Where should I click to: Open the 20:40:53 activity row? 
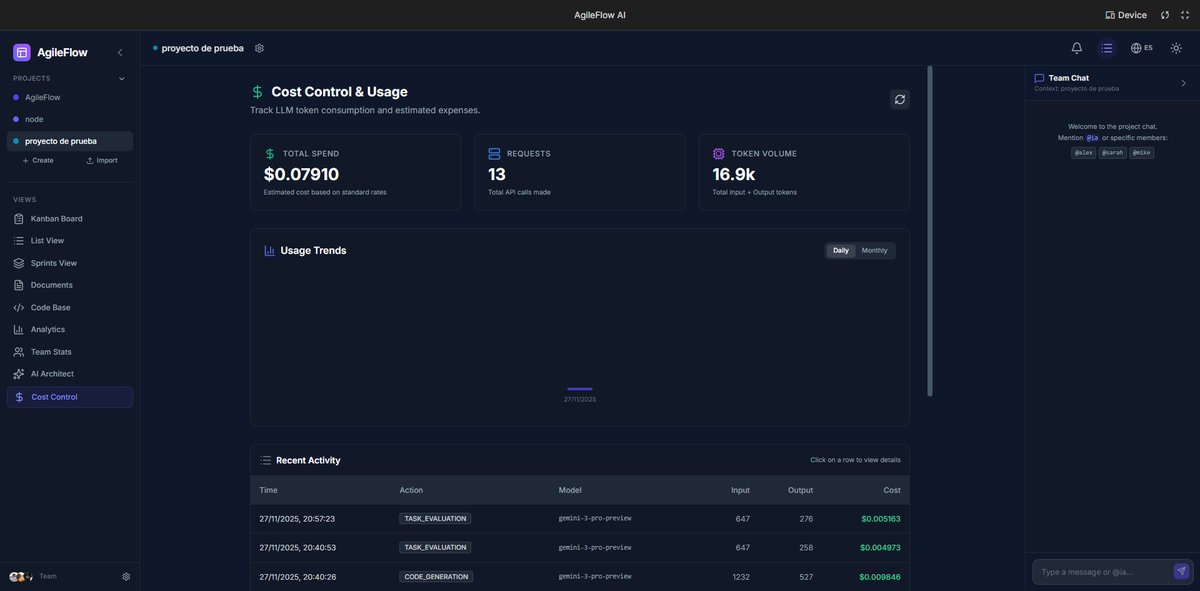click(580, 548)
